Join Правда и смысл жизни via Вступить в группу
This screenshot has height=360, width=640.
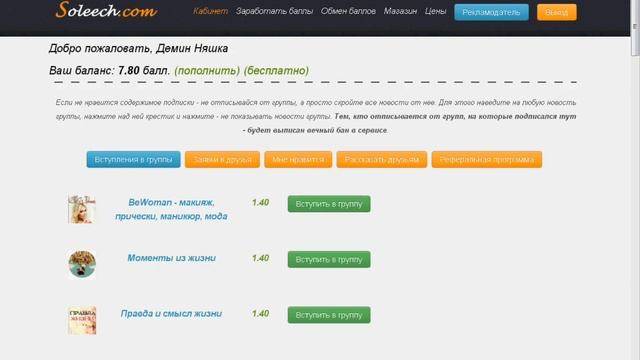(x=329, y=315)
